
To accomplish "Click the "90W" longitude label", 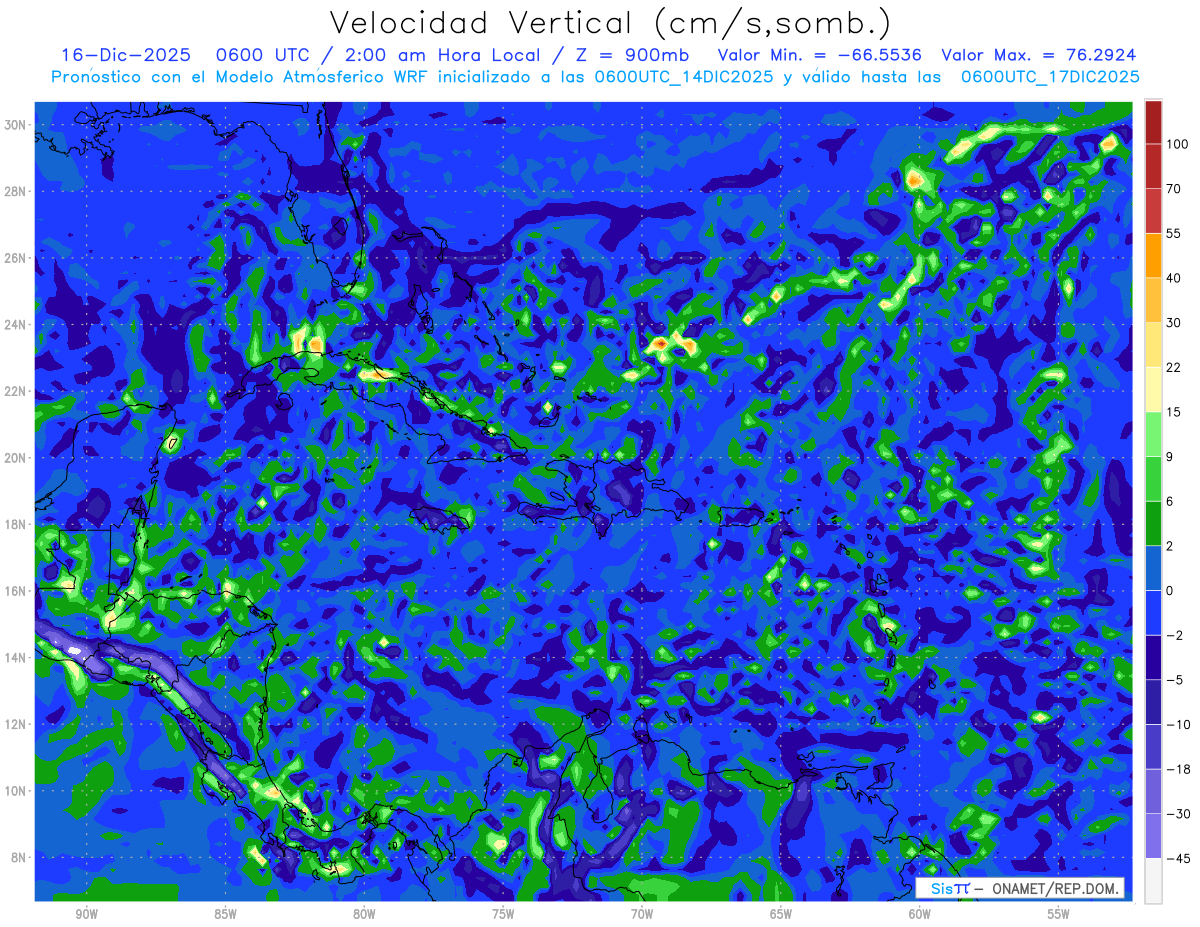I will 86,914.
